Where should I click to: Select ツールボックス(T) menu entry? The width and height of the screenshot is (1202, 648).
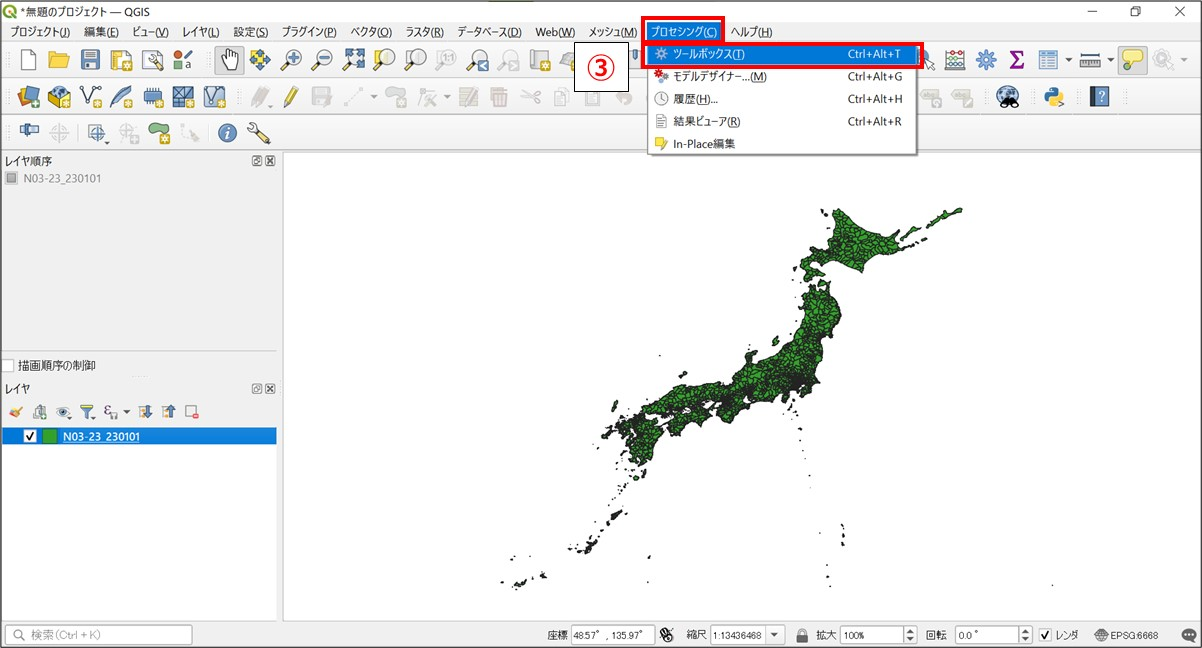click(x=782, y=54)
